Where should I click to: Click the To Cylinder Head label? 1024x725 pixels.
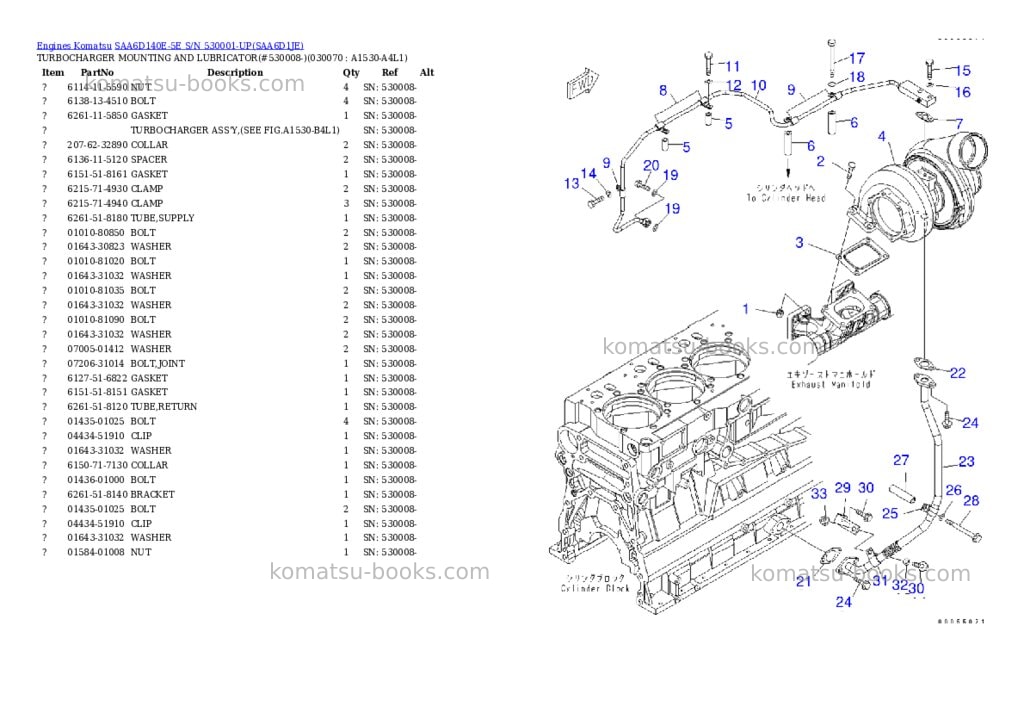point(786,198)
